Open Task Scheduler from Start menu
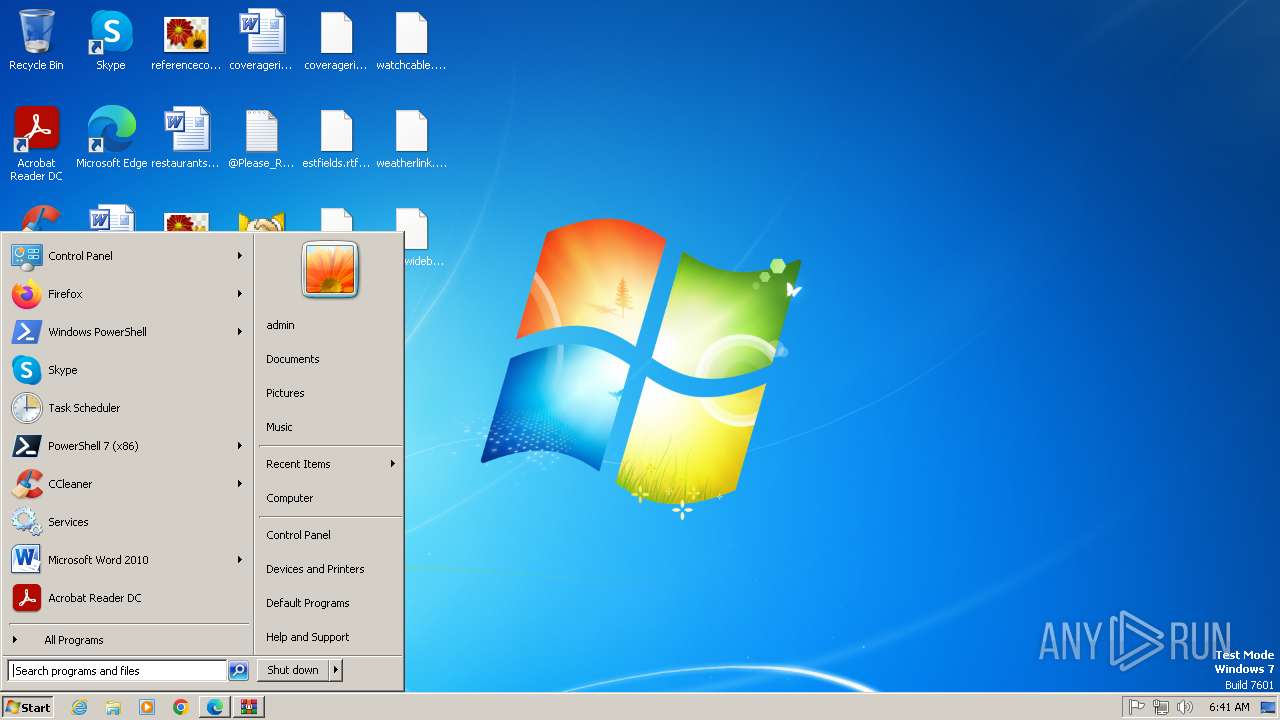Image resolution: width=1280 pixels, height=720 pixels. (128, 408)
